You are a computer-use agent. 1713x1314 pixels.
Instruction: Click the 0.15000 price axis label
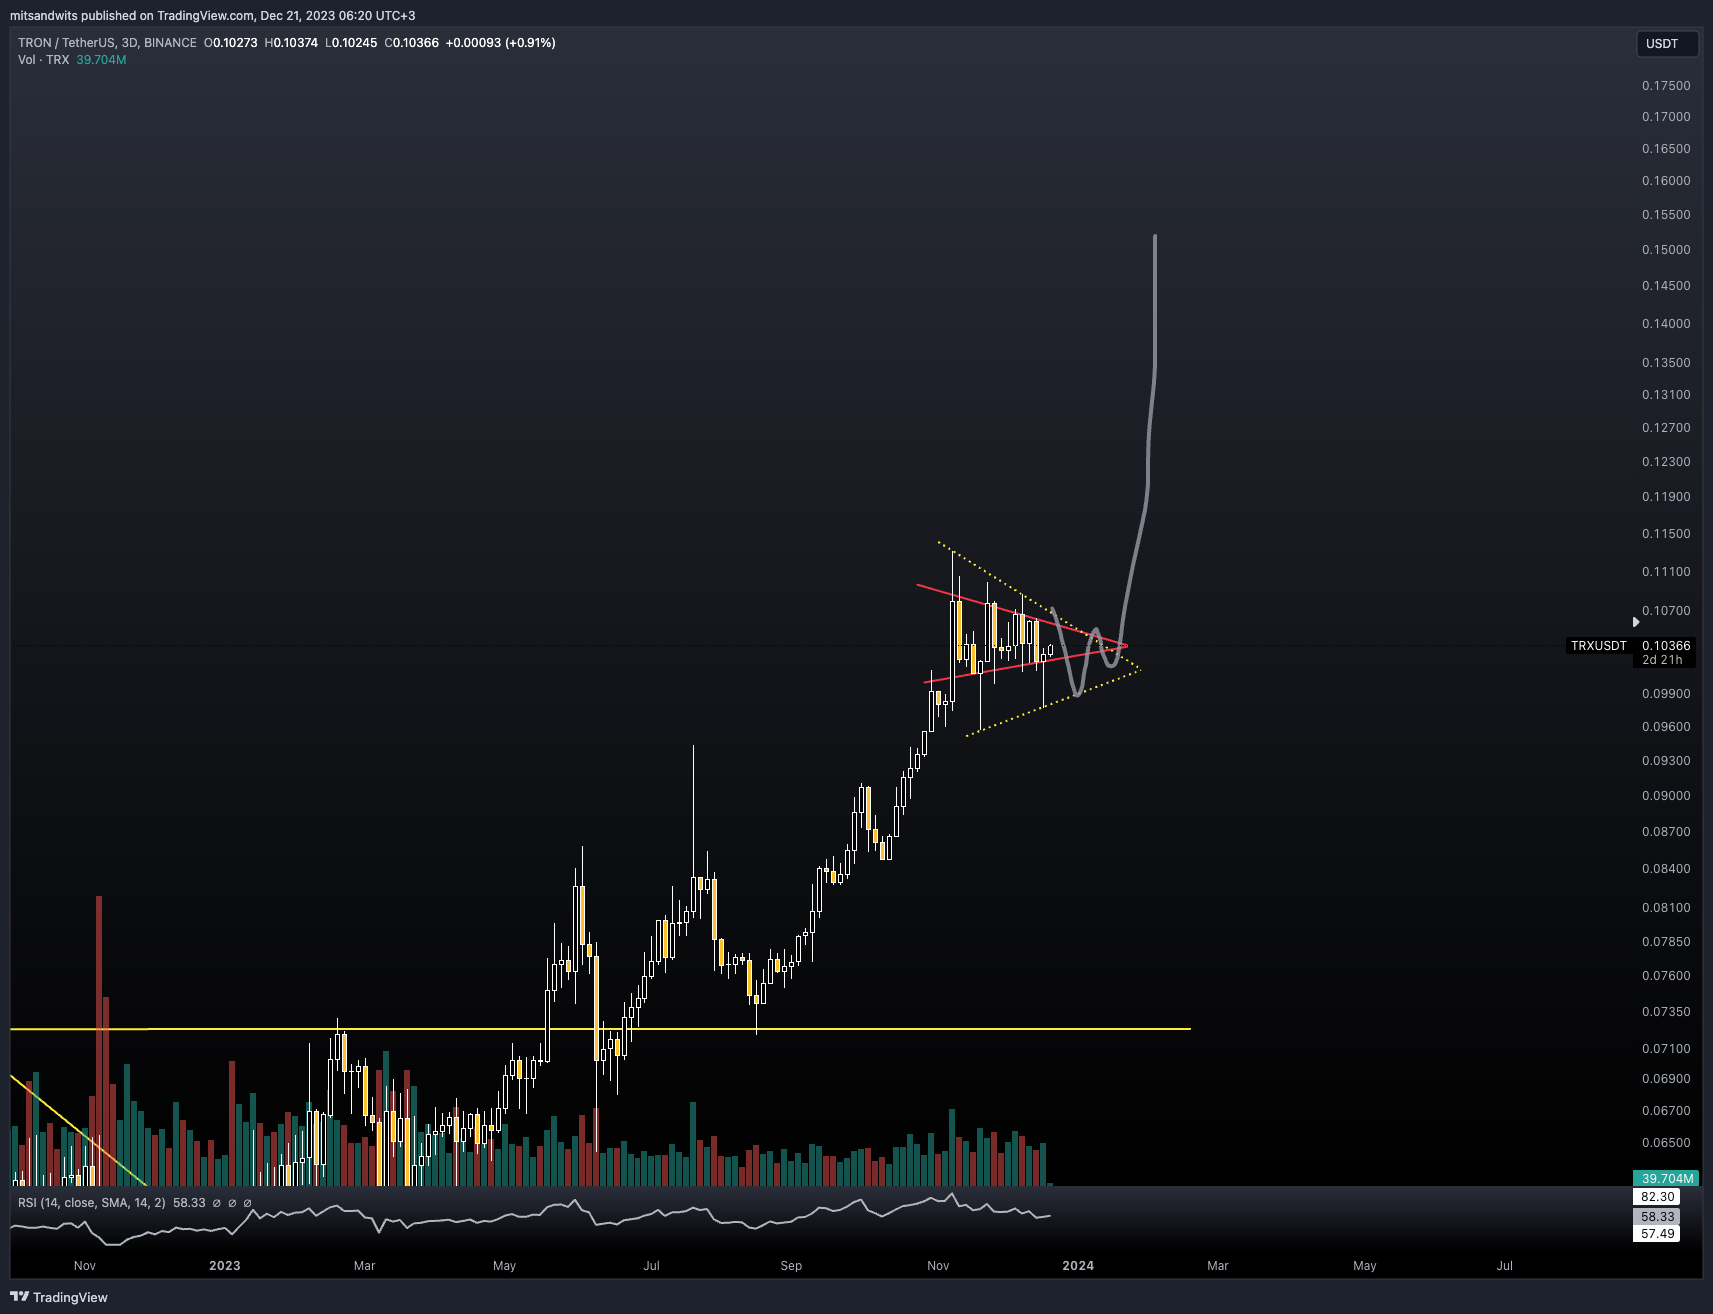[1666, 250]
